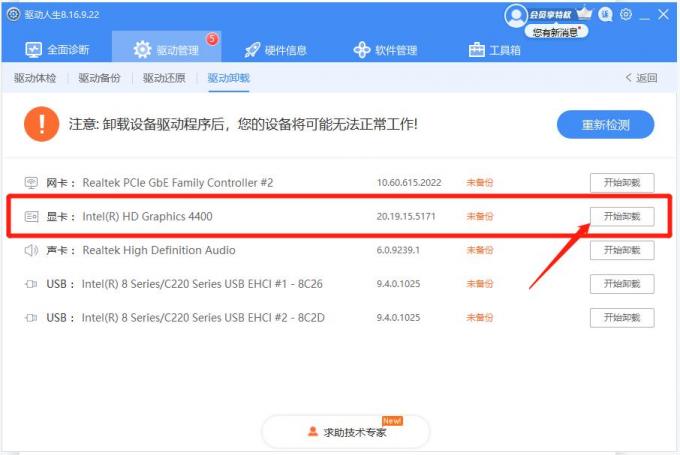The height and width of the screenshot is (455, 680).
Task: Select the 驱动卸载 sub-tab
Action: [229, 78]
